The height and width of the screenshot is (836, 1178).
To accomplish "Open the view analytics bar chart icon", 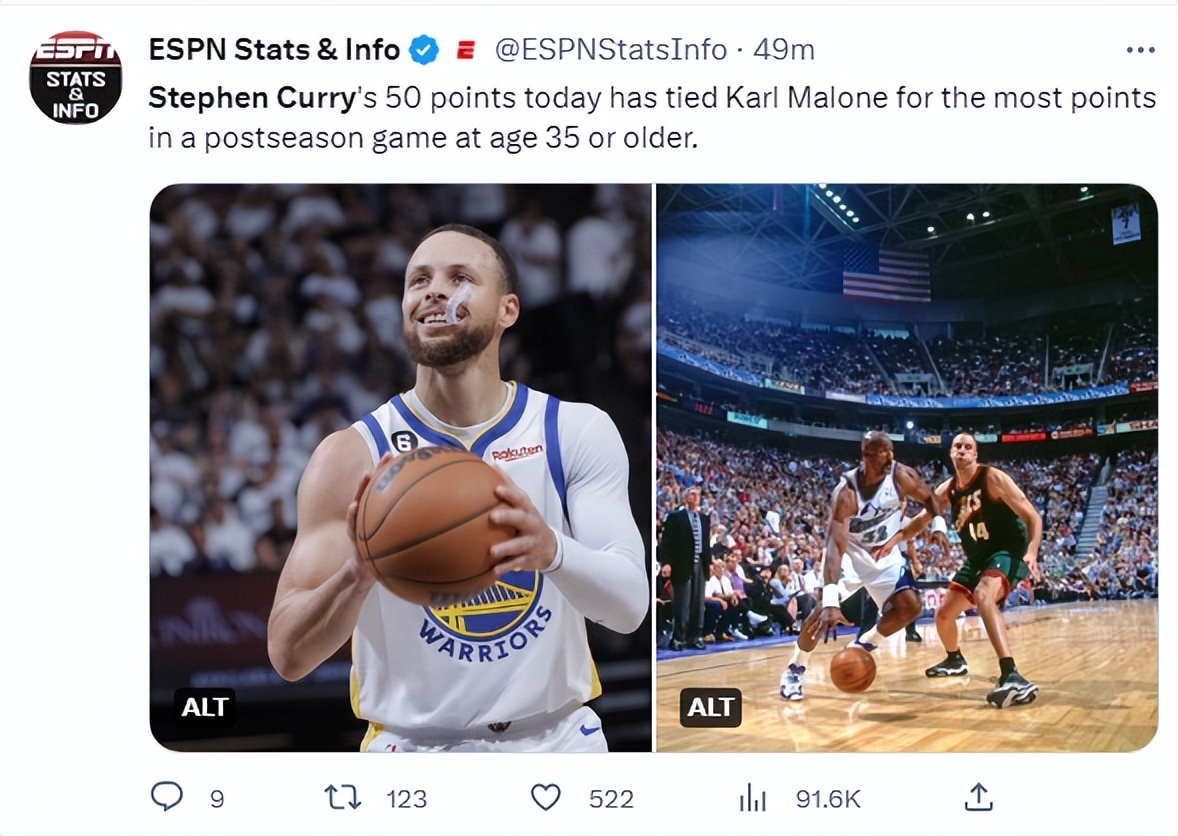I will 752,798.
